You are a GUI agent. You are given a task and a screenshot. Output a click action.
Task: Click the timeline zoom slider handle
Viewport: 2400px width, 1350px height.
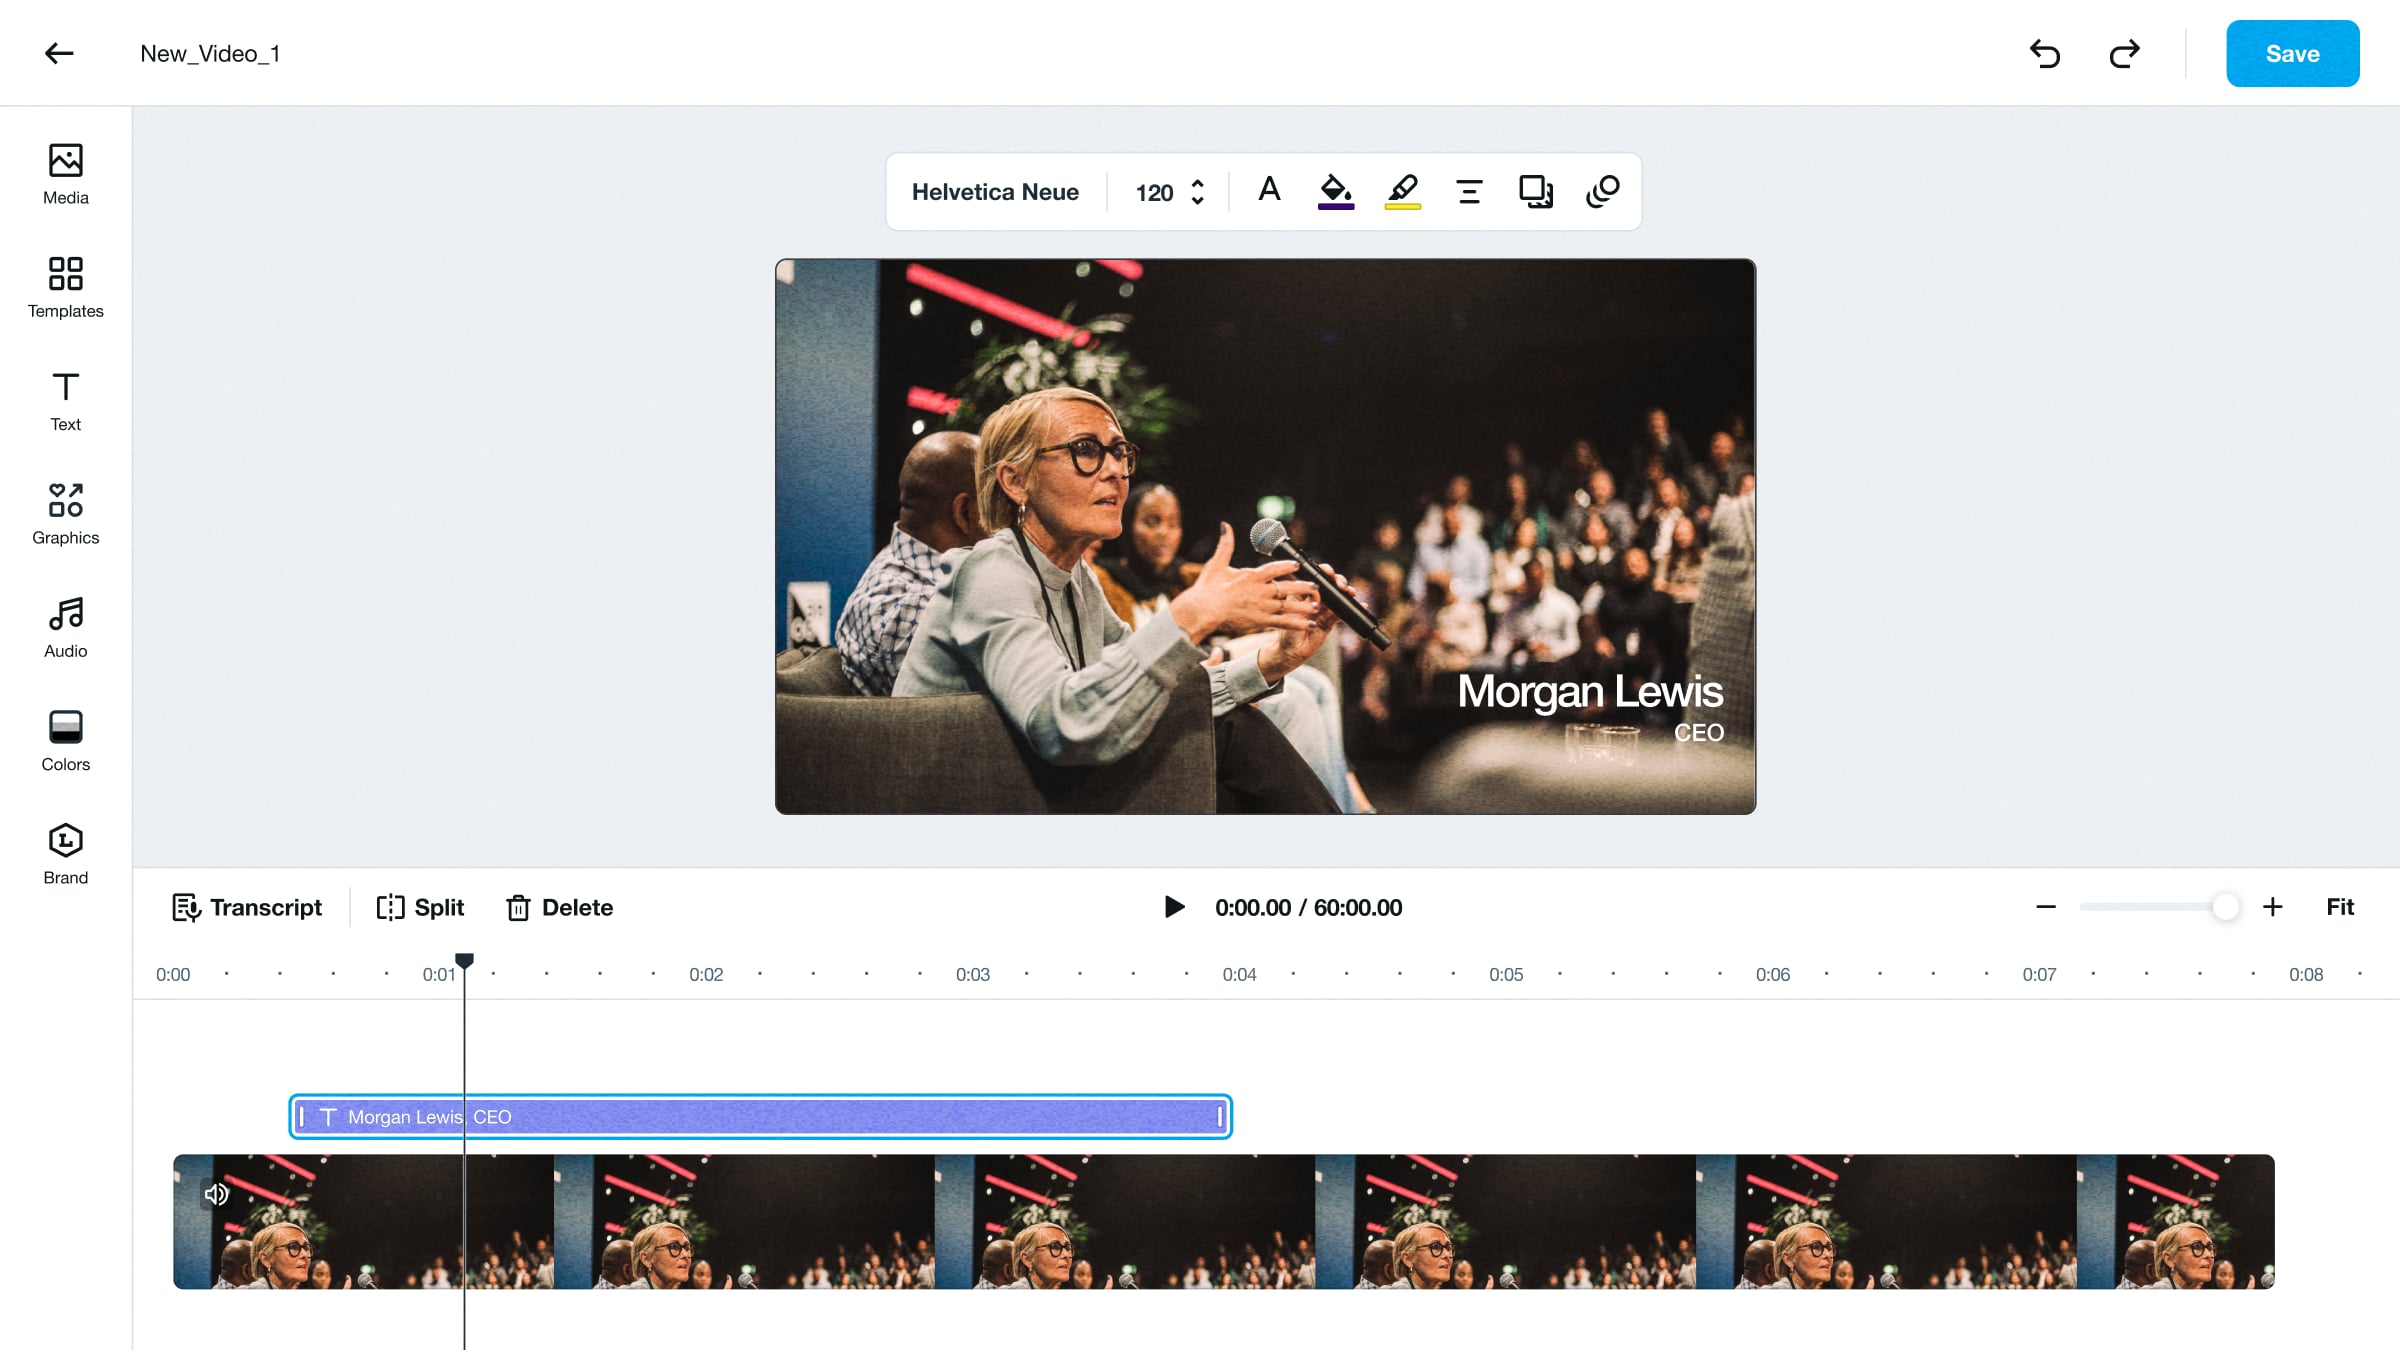click(2225, 907)
